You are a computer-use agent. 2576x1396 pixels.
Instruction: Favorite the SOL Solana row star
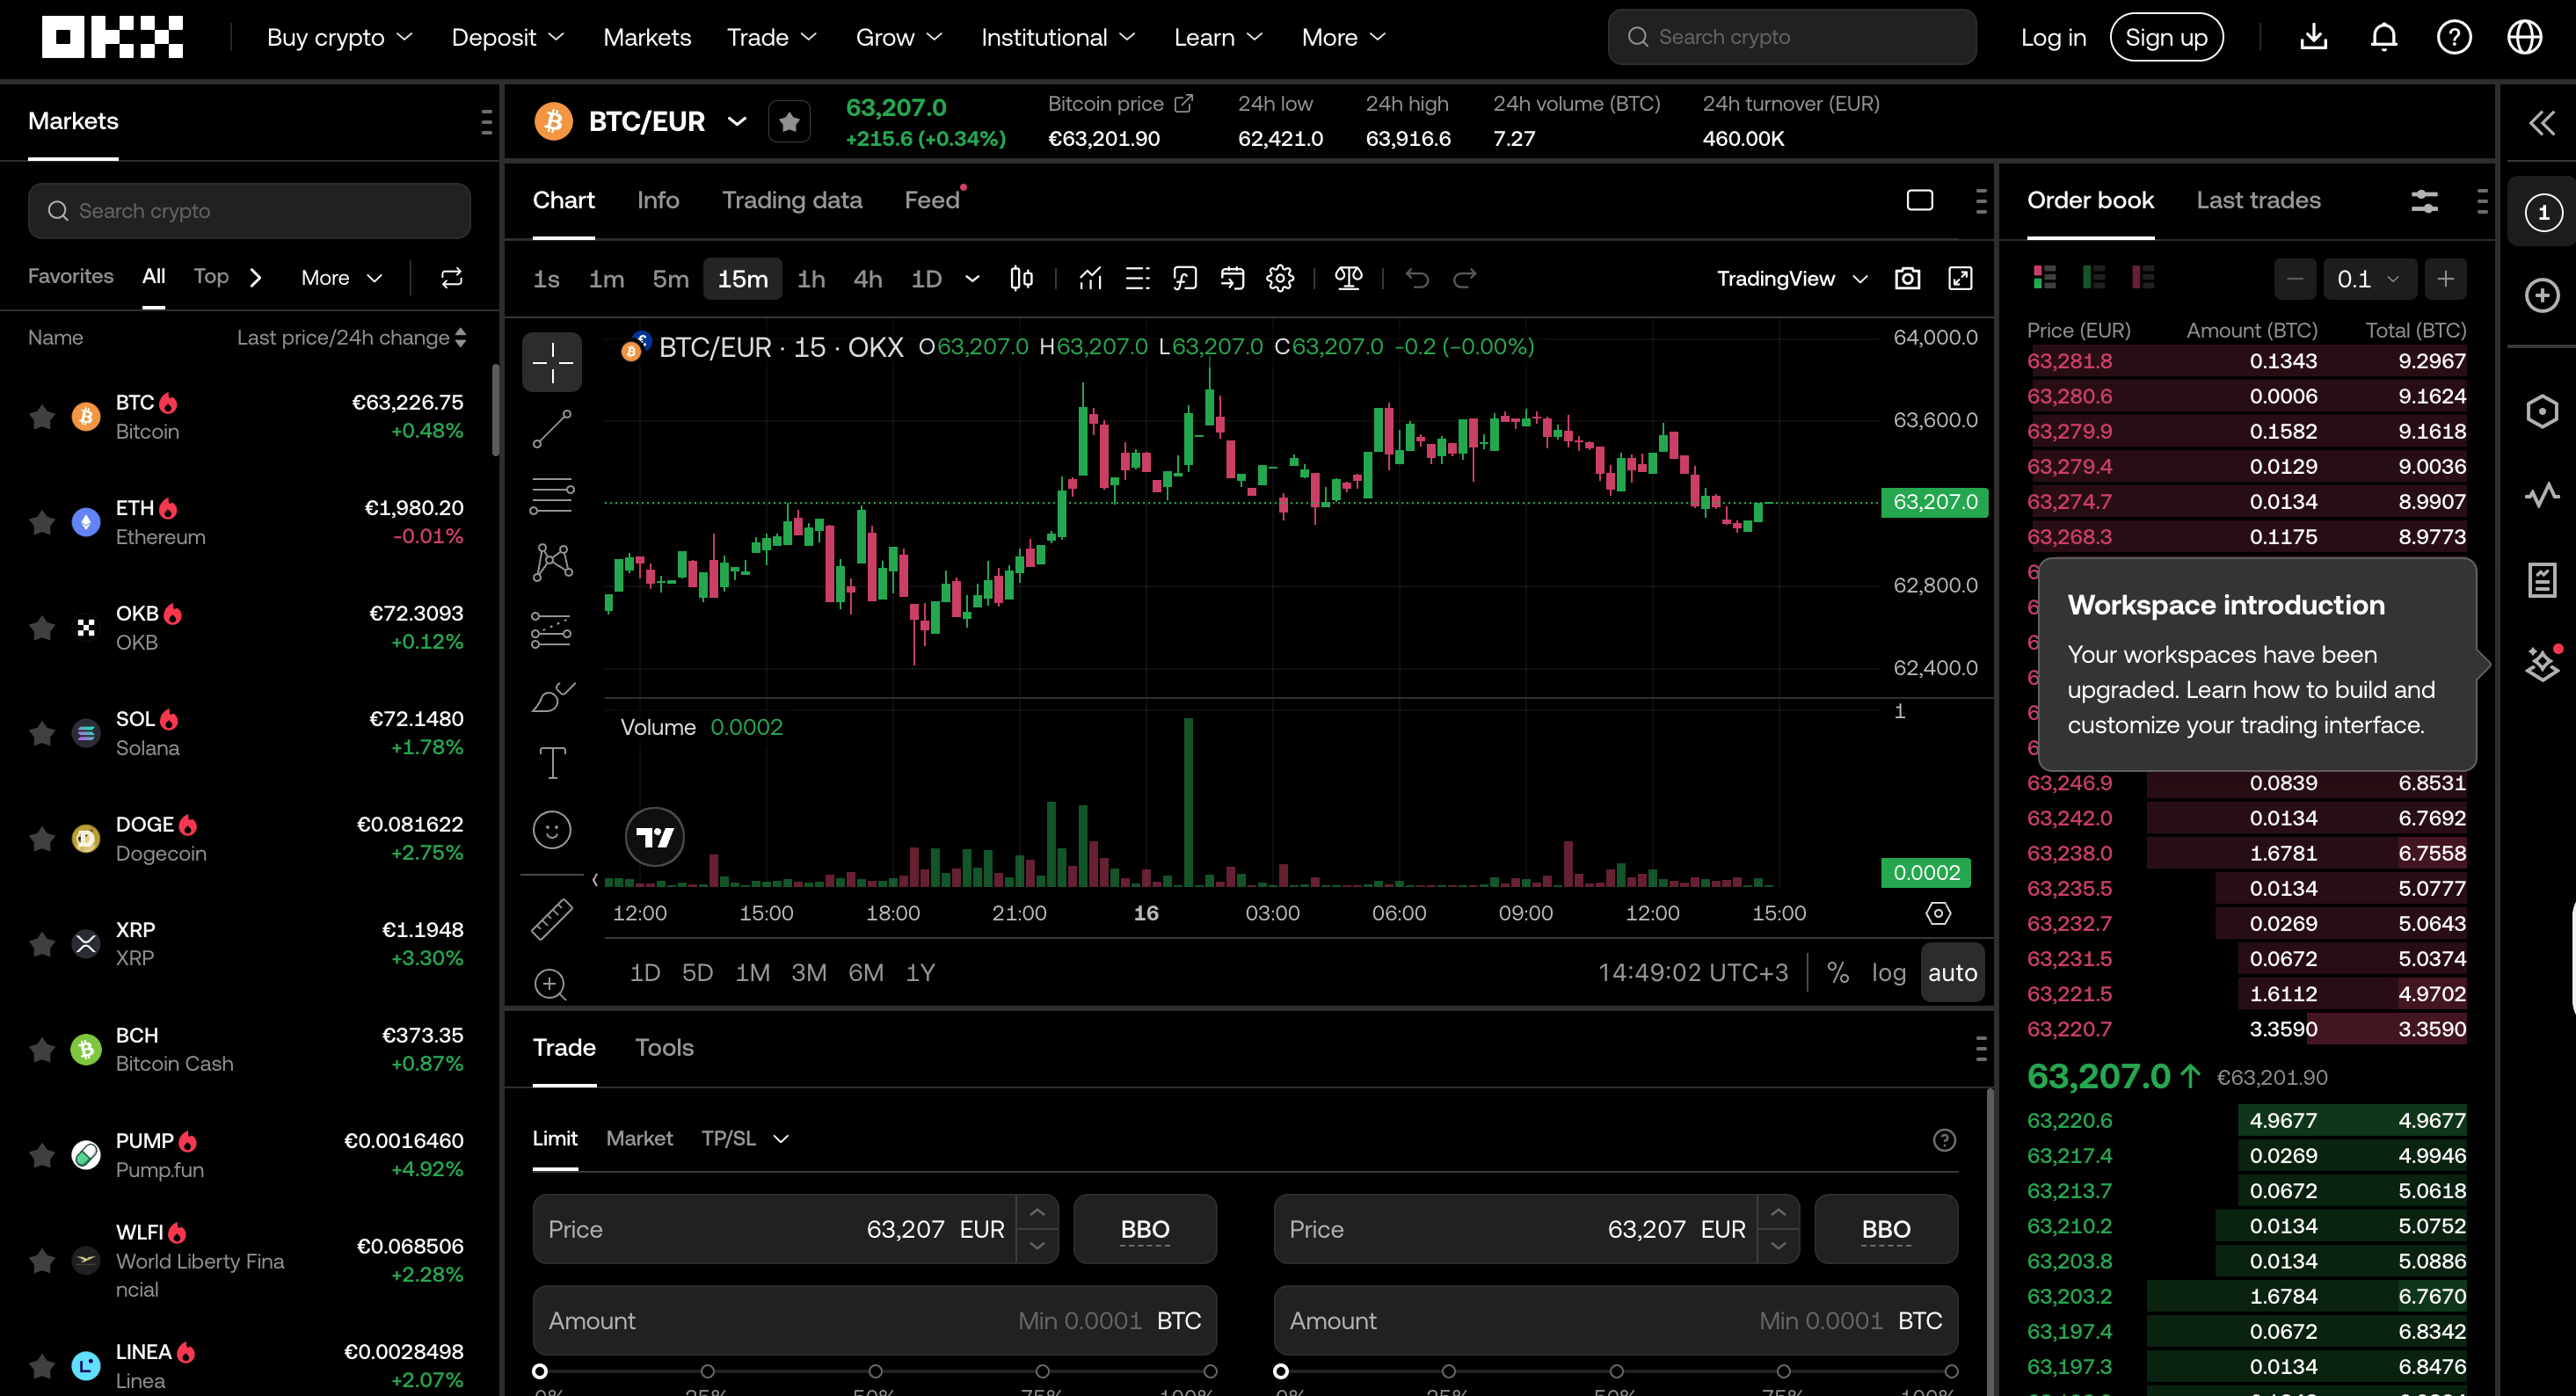tap(42, 733)
